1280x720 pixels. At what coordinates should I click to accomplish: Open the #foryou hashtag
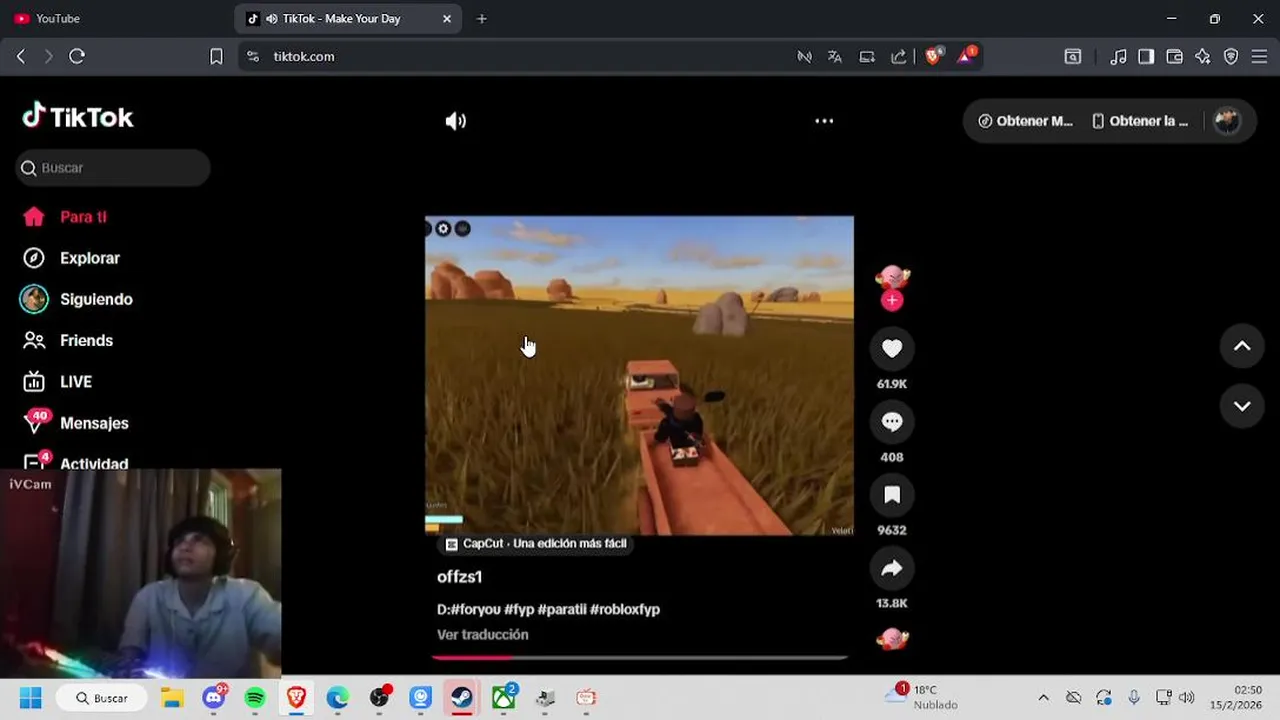coord(474,609)
